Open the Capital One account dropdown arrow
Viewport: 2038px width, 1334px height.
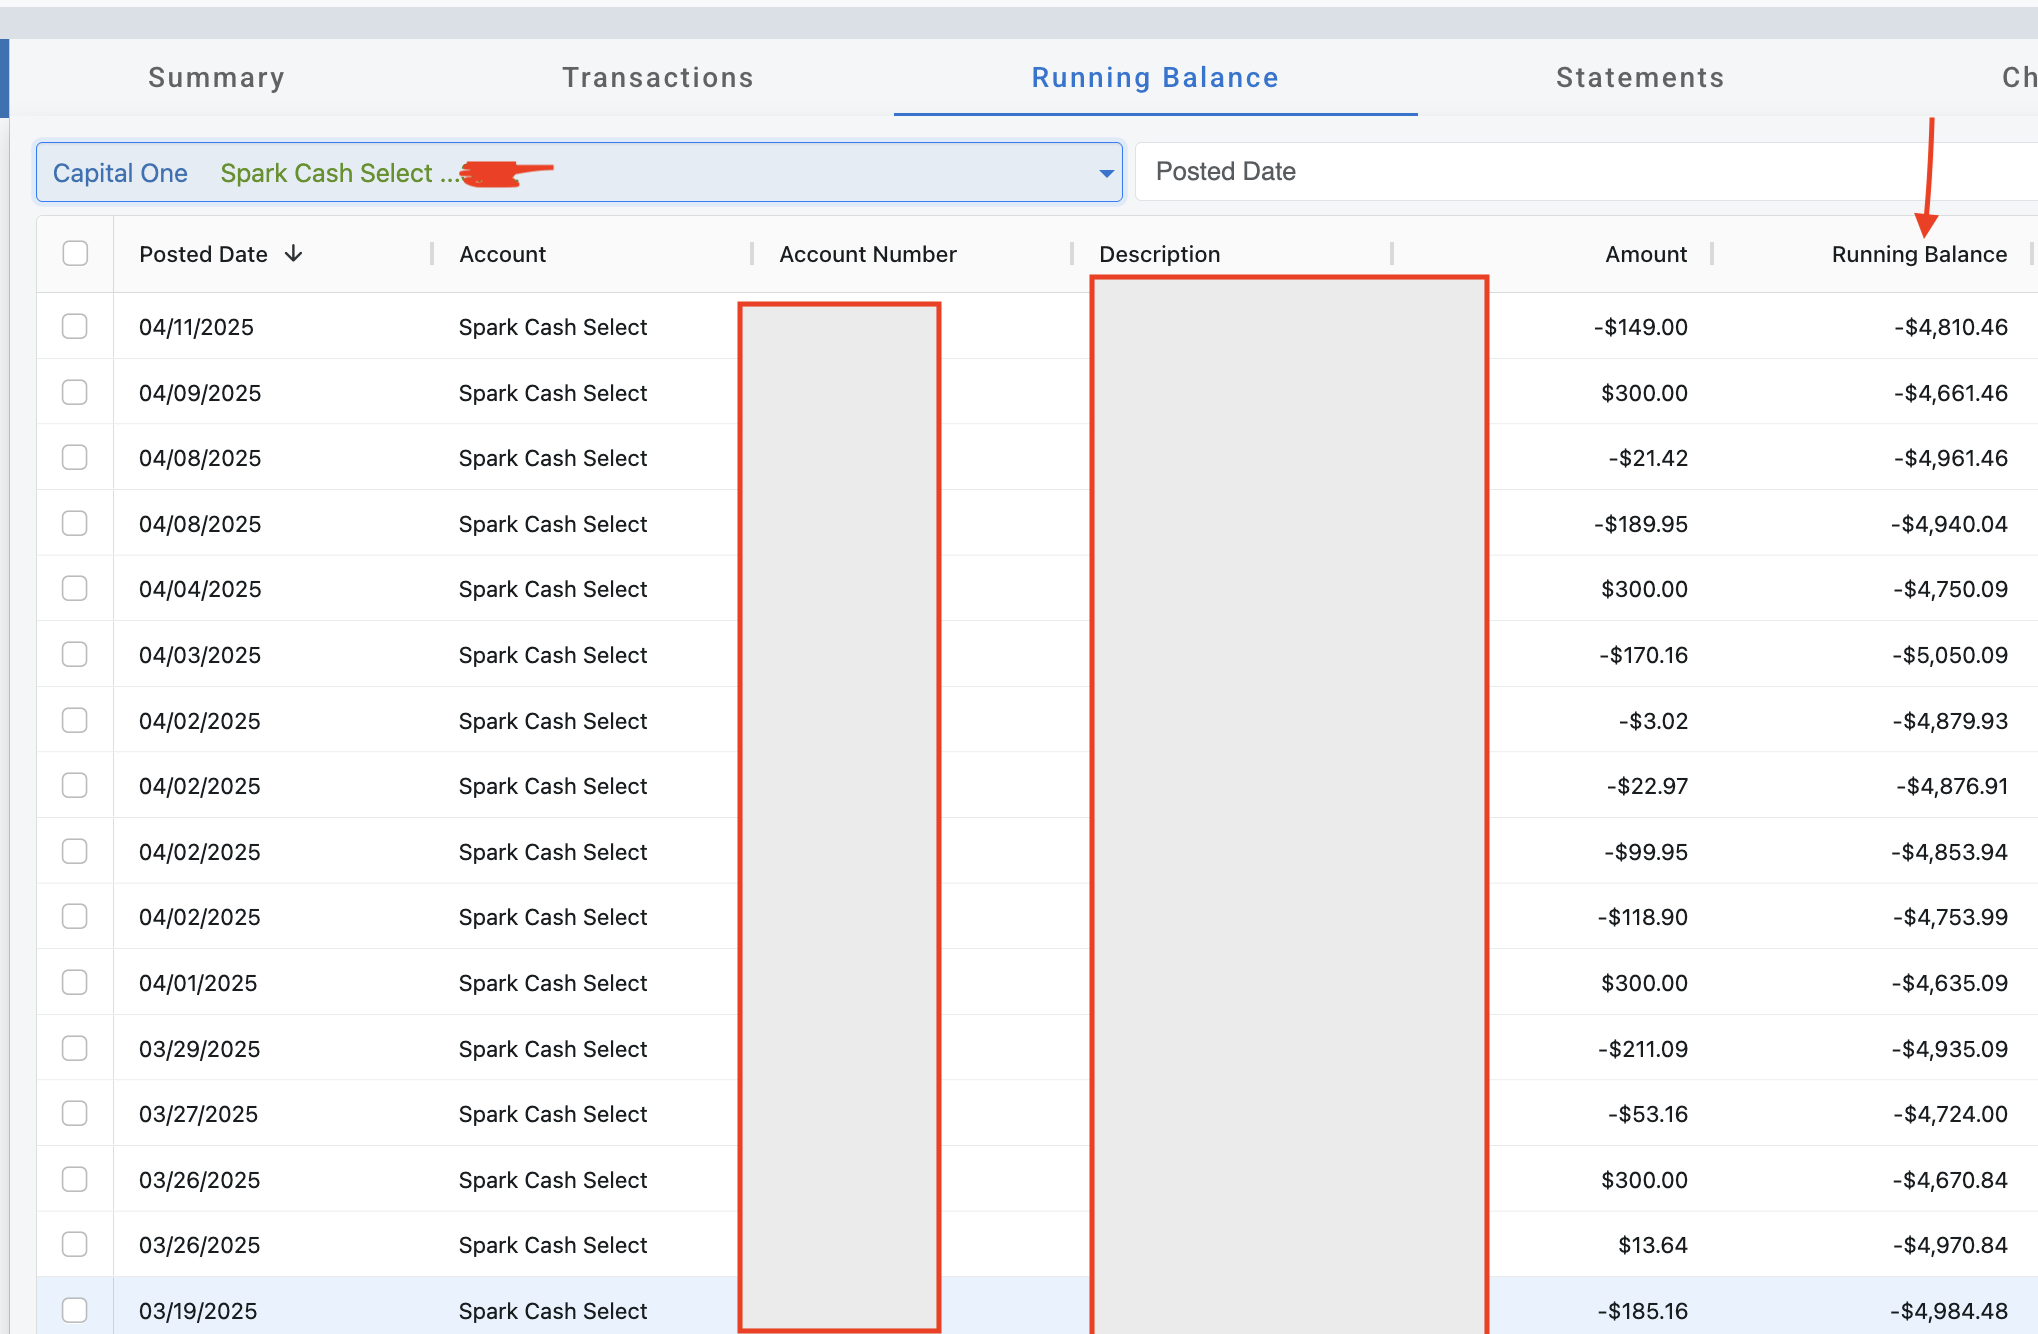coord(1106,173)
